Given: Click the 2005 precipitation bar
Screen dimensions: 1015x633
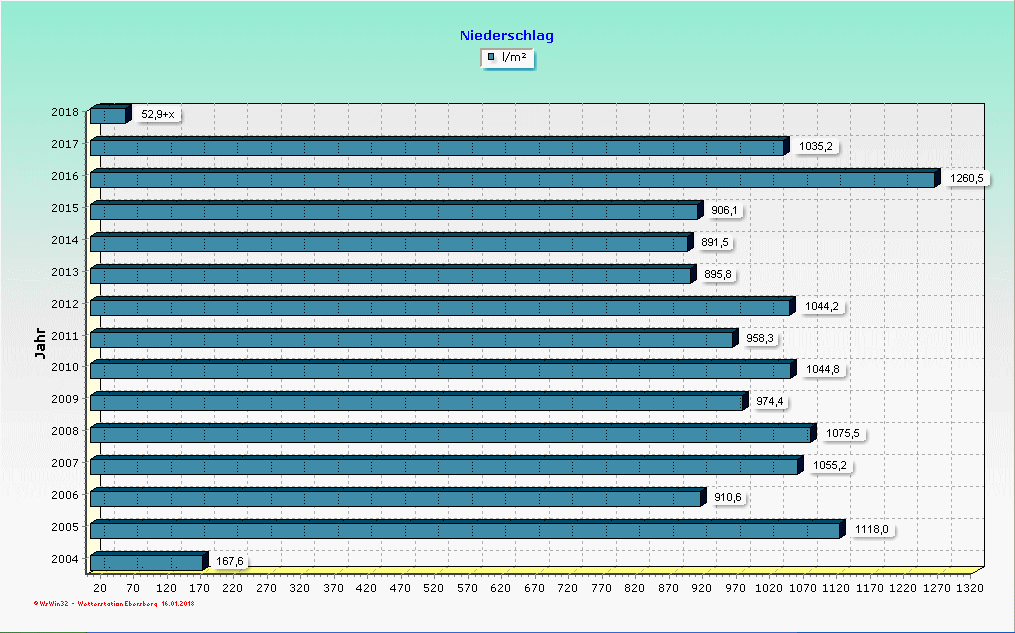Looking at the screenshot, I should 465,531.
